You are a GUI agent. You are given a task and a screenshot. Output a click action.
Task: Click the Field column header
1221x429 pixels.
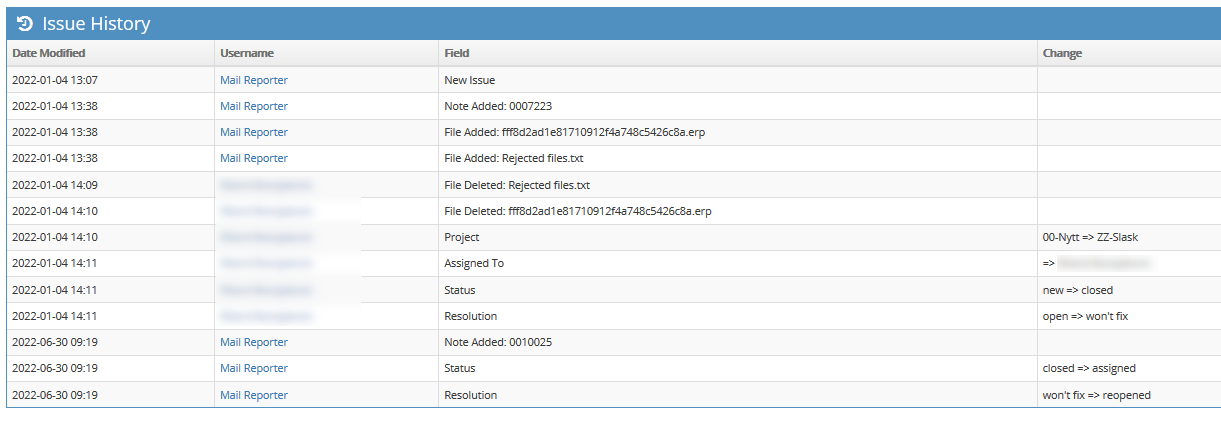pos(457,53)
